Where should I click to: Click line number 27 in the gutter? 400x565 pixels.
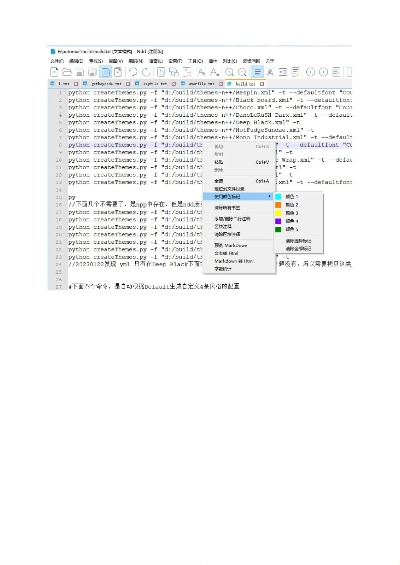point(59,287)
